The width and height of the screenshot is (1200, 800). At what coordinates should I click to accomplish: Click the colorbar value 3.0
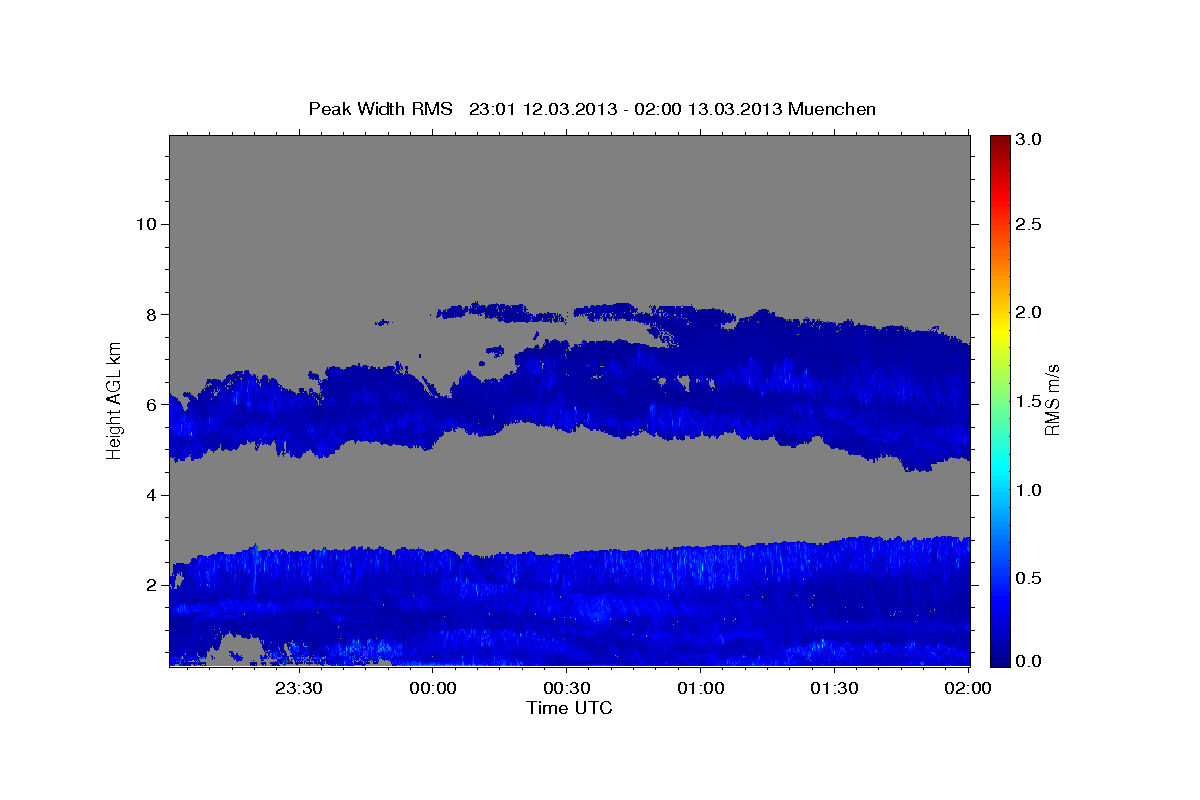click(x=1029, y=139)
